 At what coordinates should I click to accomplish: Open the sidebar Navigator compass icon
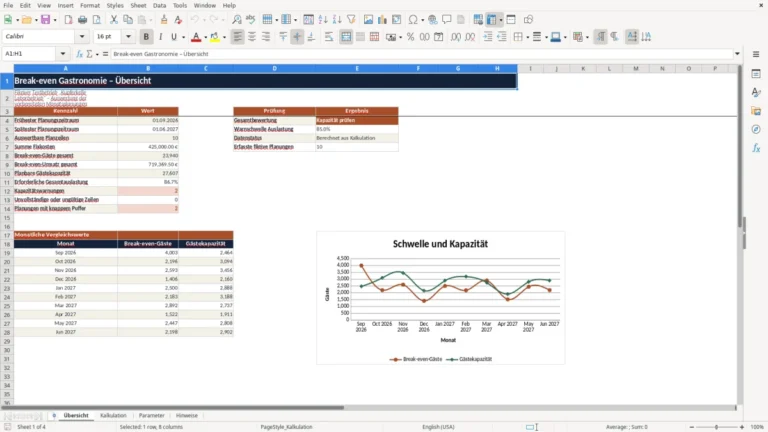coord(756,129)
